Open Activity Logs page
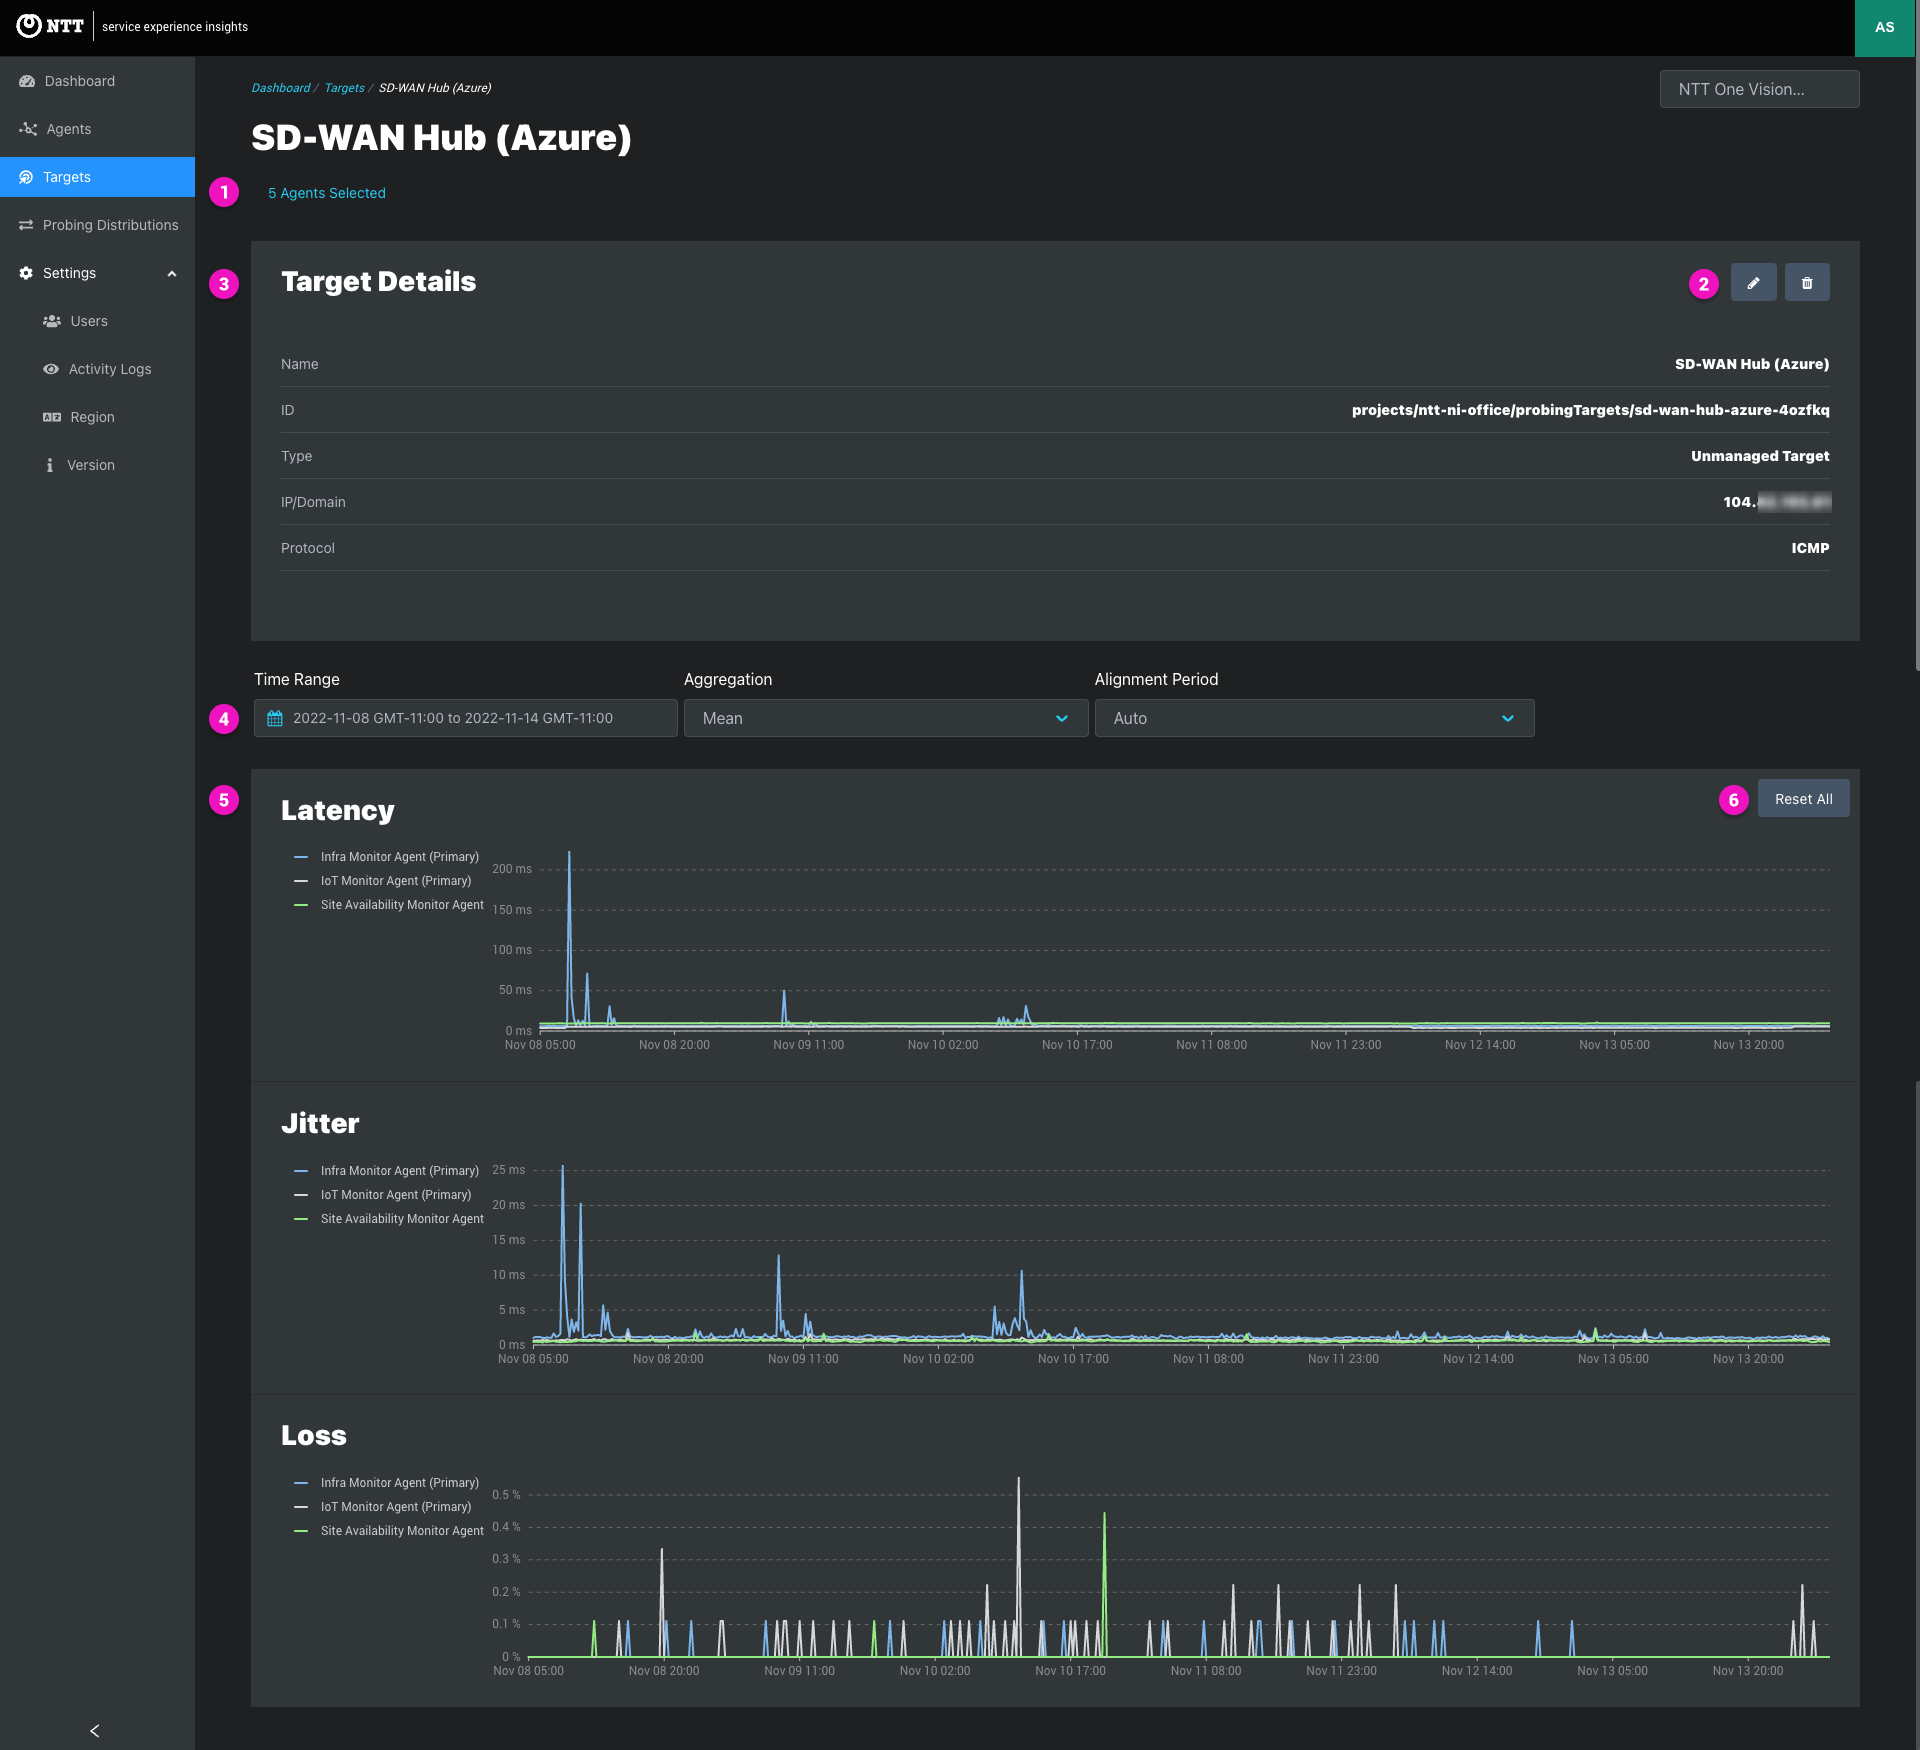The width and height of the screenshot is (1920, 1750). click(x=97, y=369)
